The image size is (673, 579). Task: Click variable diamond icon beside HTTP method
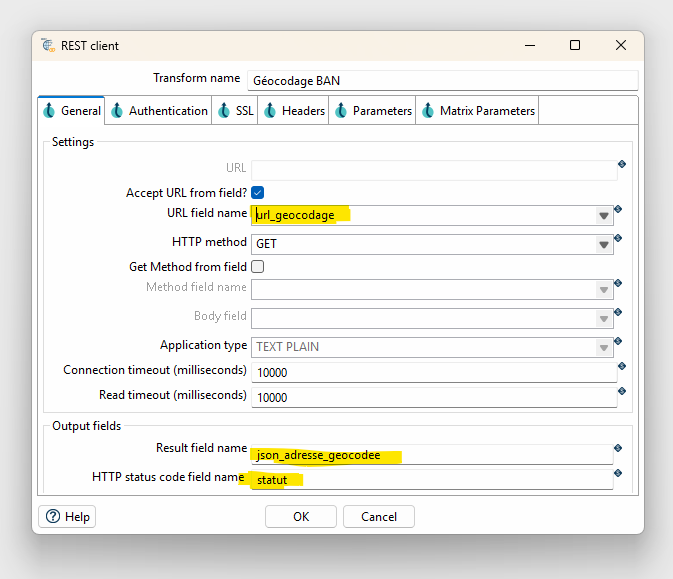click(x=618, y=238)
